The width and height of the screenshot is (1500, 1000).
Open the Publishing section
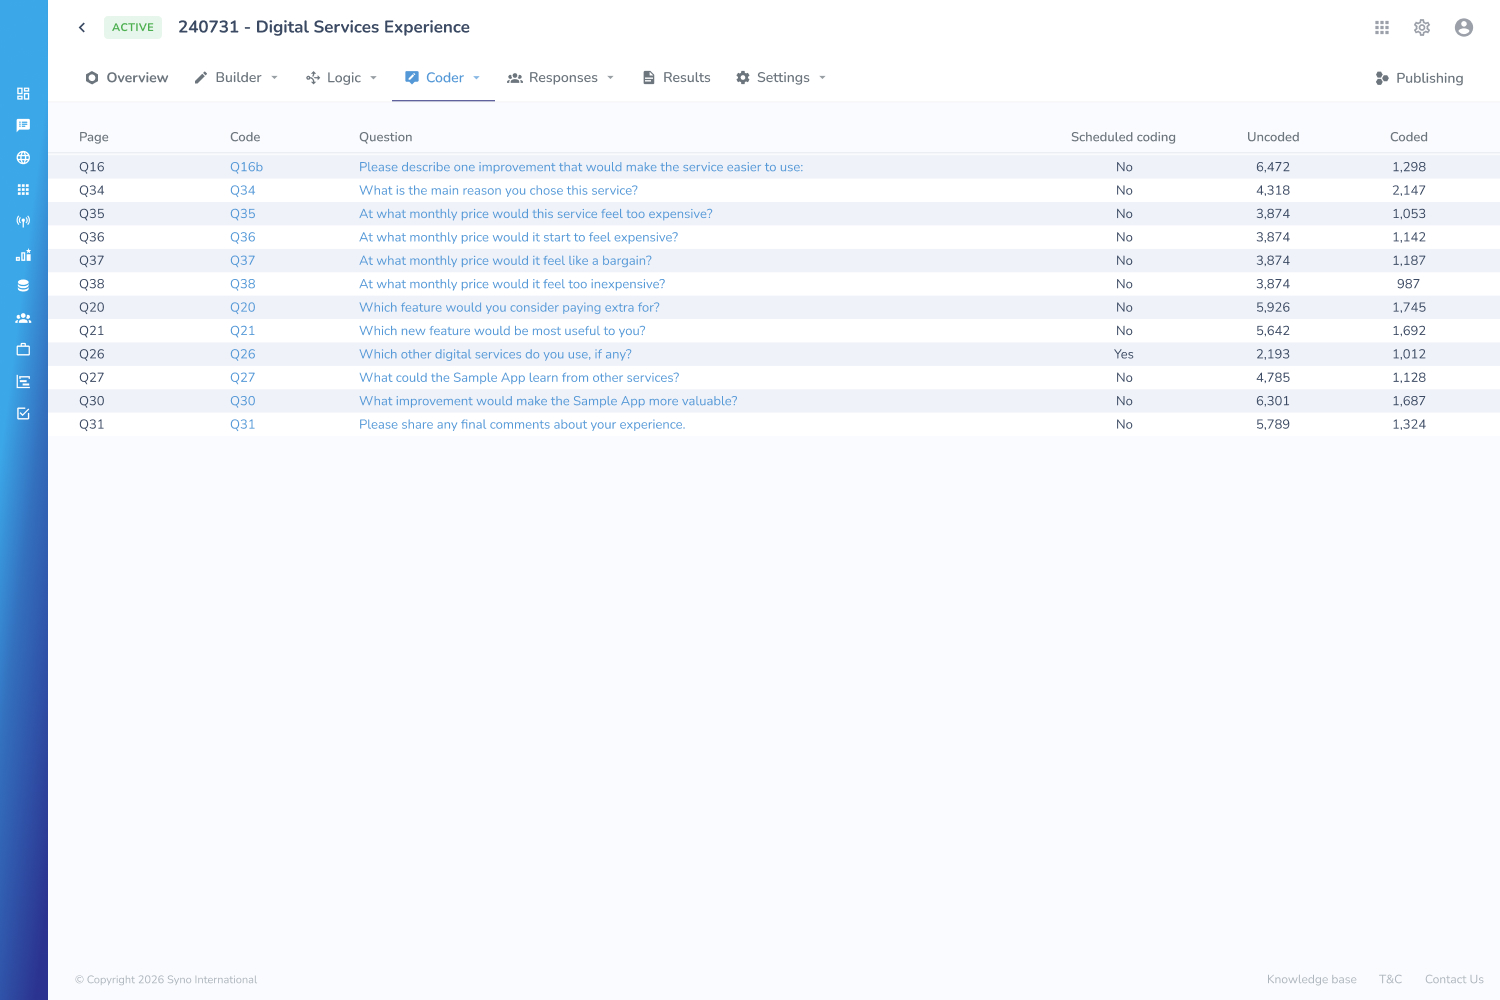tap(1419, 78)
